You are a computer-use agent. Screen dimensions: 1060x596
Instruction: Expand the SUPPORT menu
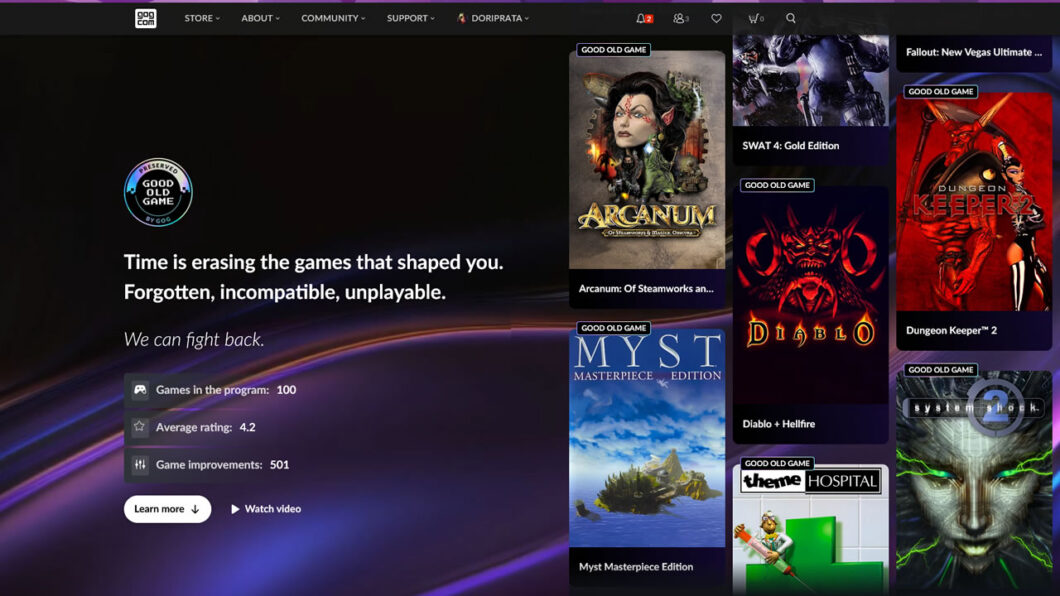click(x=410, y=18)
